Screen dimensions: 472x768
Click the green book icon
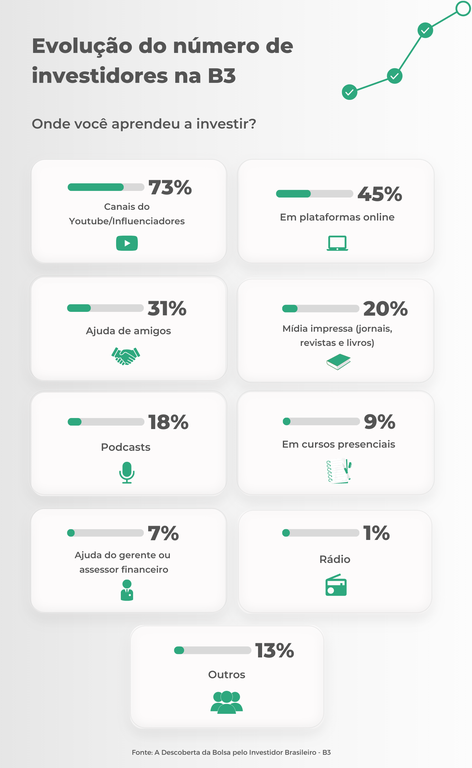tap(338, 362)
